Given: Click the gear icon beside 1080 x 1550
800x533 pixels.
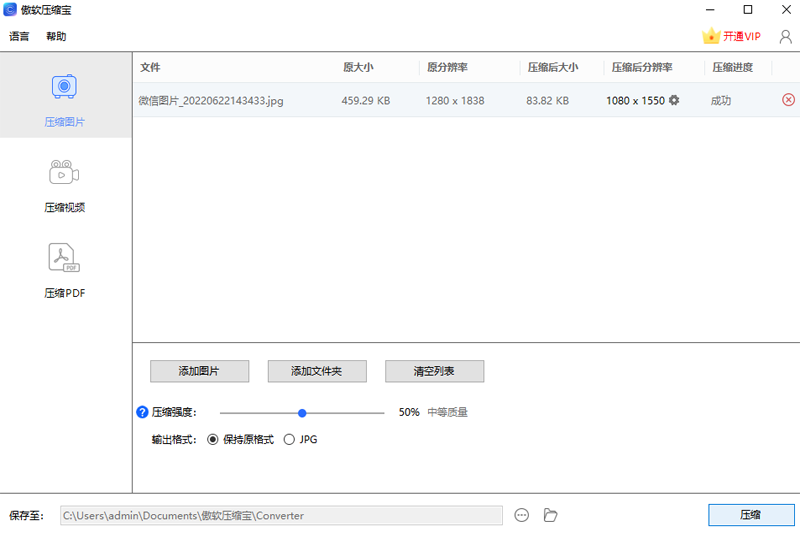Looking at the screenshot, I should pos(674,100).
